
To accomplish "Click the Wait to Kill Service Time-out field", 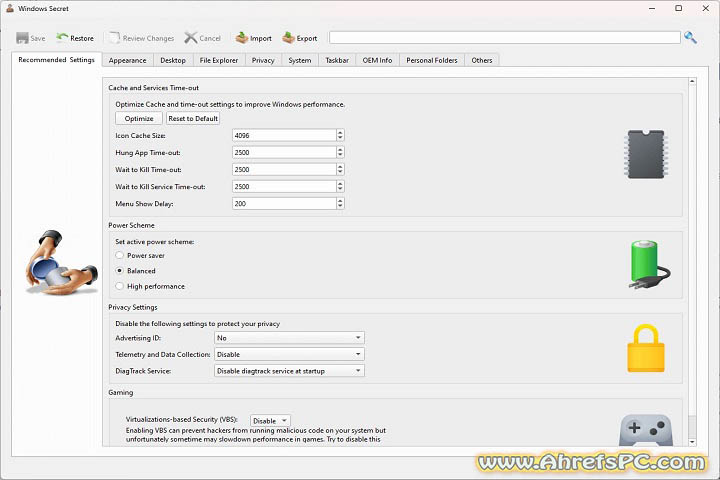I will click(x=284, y=186).
